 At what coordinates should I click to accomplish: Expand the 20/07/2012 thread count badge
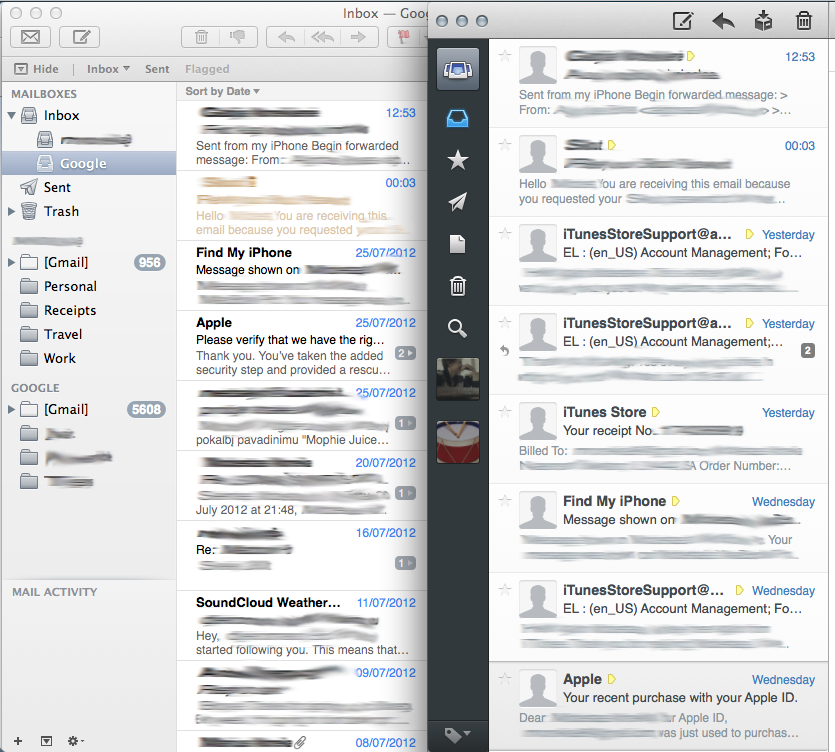click(405, 493)
